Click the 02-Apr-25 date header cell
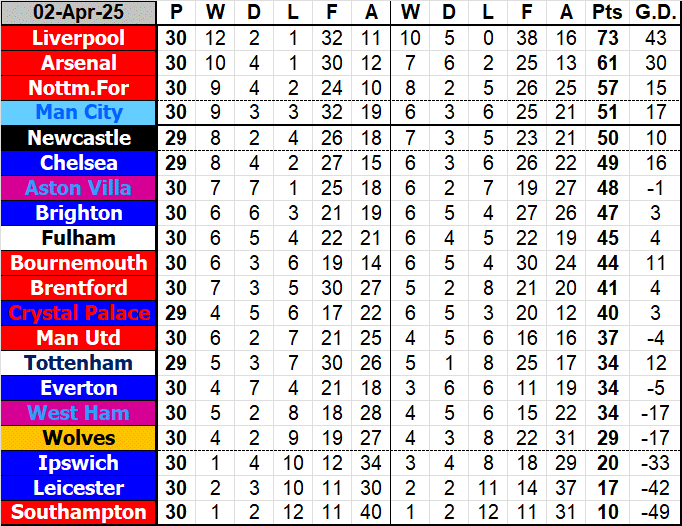Screen dimensions: 682x526 (x=79, y=13)
